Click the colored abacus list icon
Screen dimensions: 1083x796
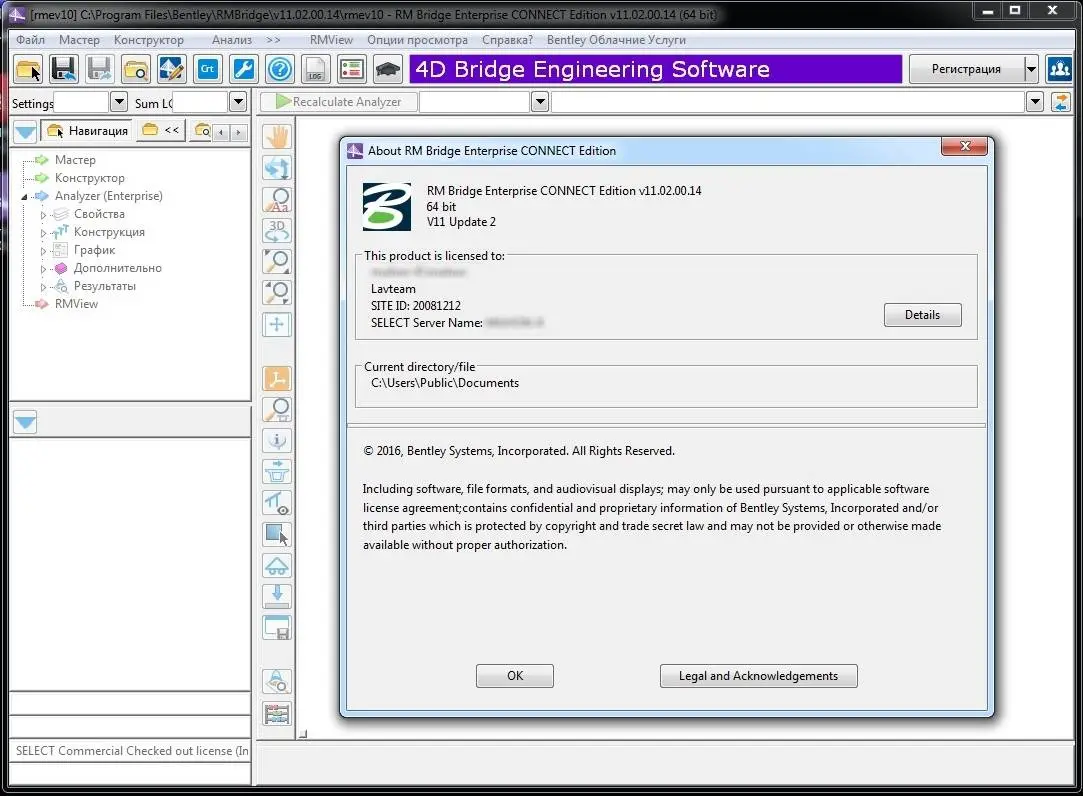point(277,714)
